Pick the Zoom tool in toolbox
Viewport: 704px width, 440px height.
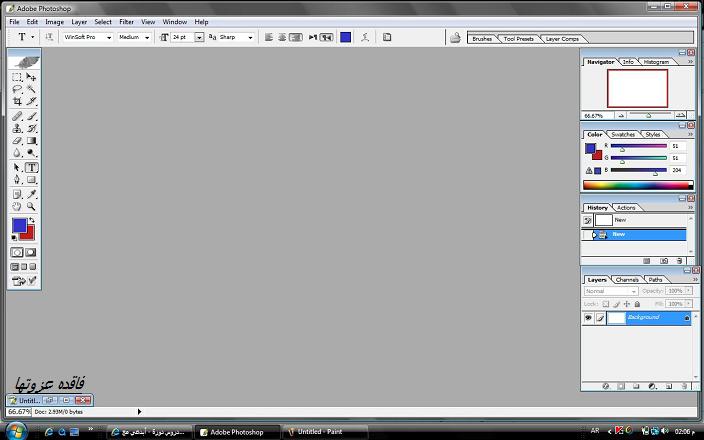pyautogui.click(x=32, y=206)
